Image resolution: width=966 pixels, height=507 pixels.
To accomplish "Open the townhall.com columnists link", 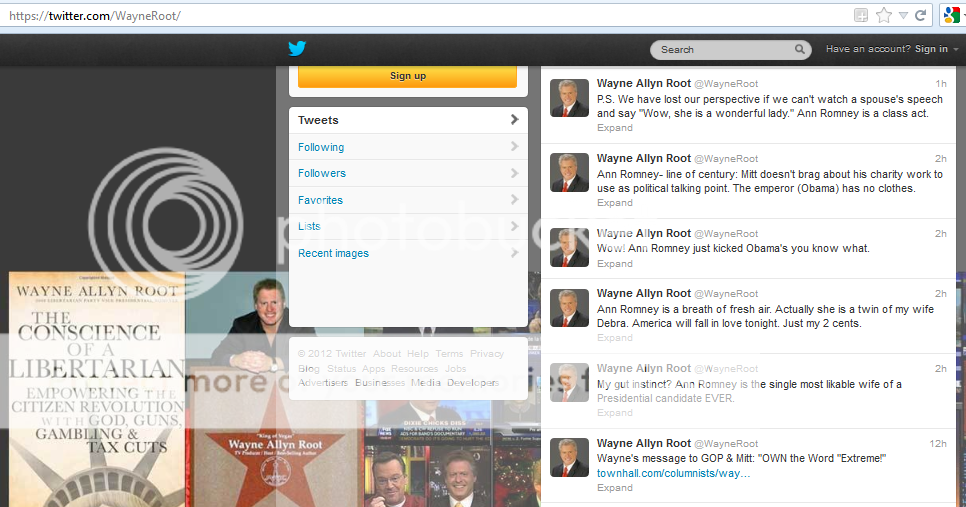I will [673, 473].
